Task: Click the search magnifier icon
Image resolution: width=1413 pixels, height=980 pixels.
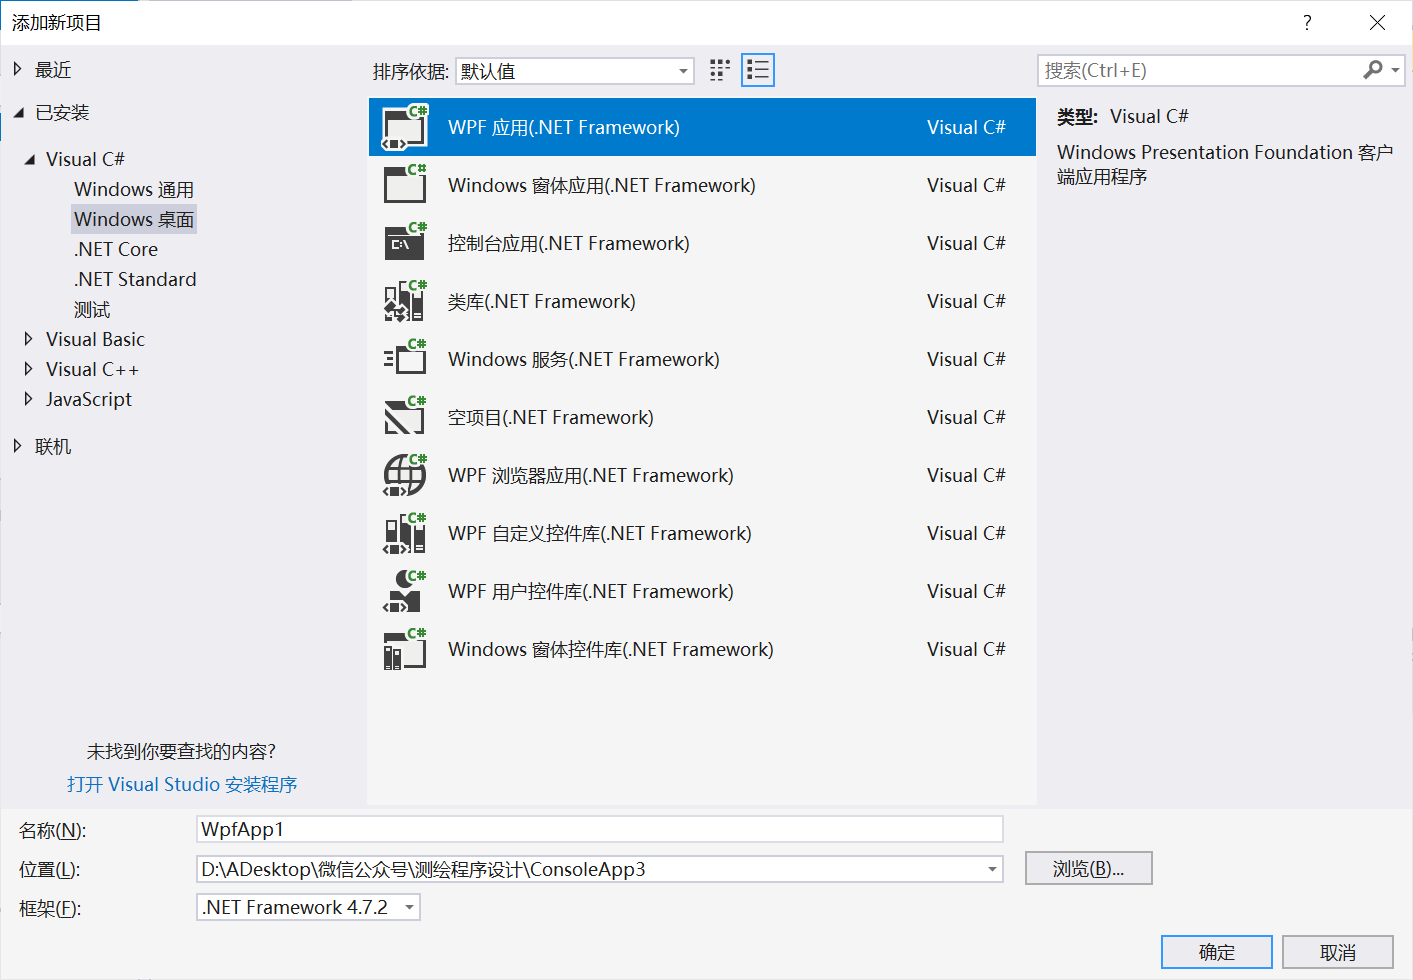Action: [1373, 70]
